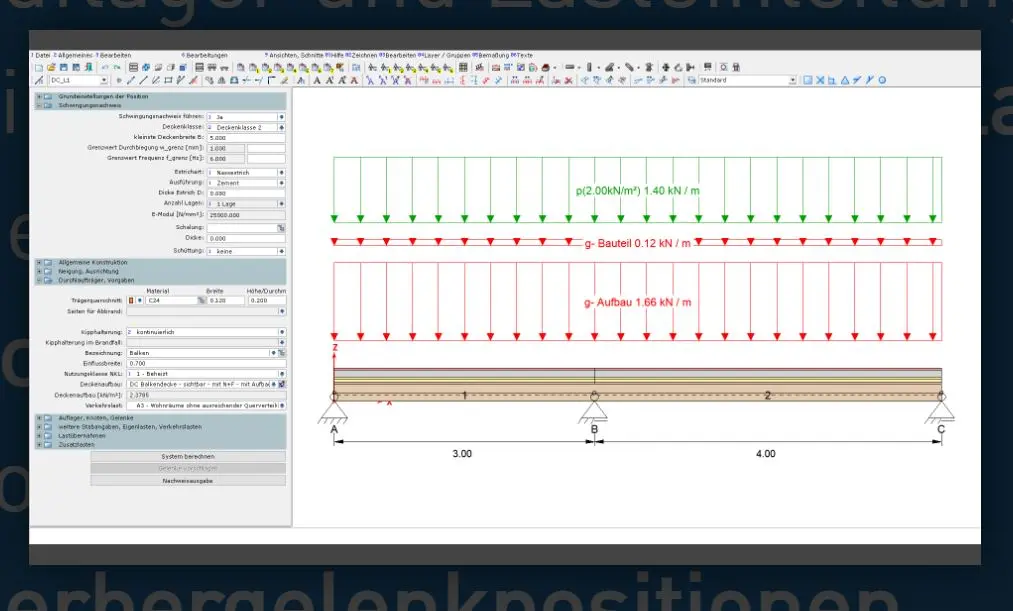Open the Zeichnen menu
Screen dimensions: 1013x611
[x=364, y=56]
